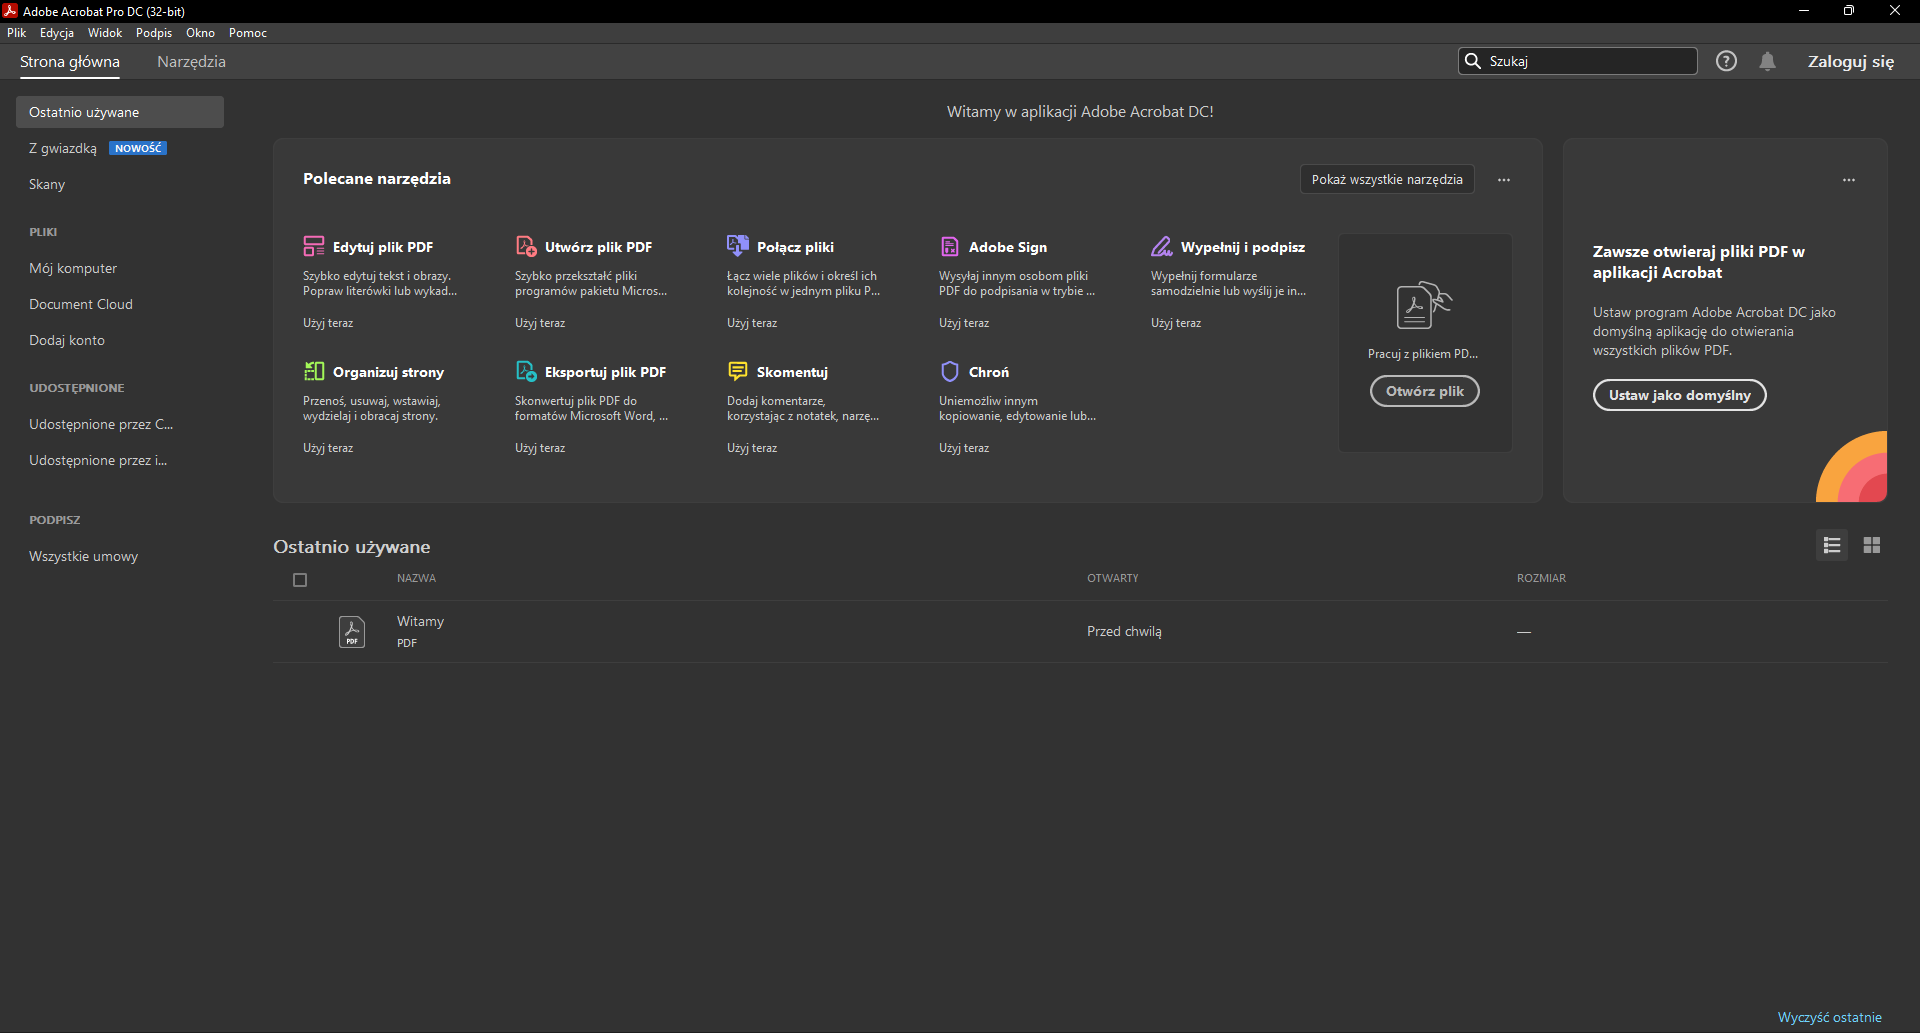
Task: Click the Przed chwilą opened time cell
Action: [1124, 631]
